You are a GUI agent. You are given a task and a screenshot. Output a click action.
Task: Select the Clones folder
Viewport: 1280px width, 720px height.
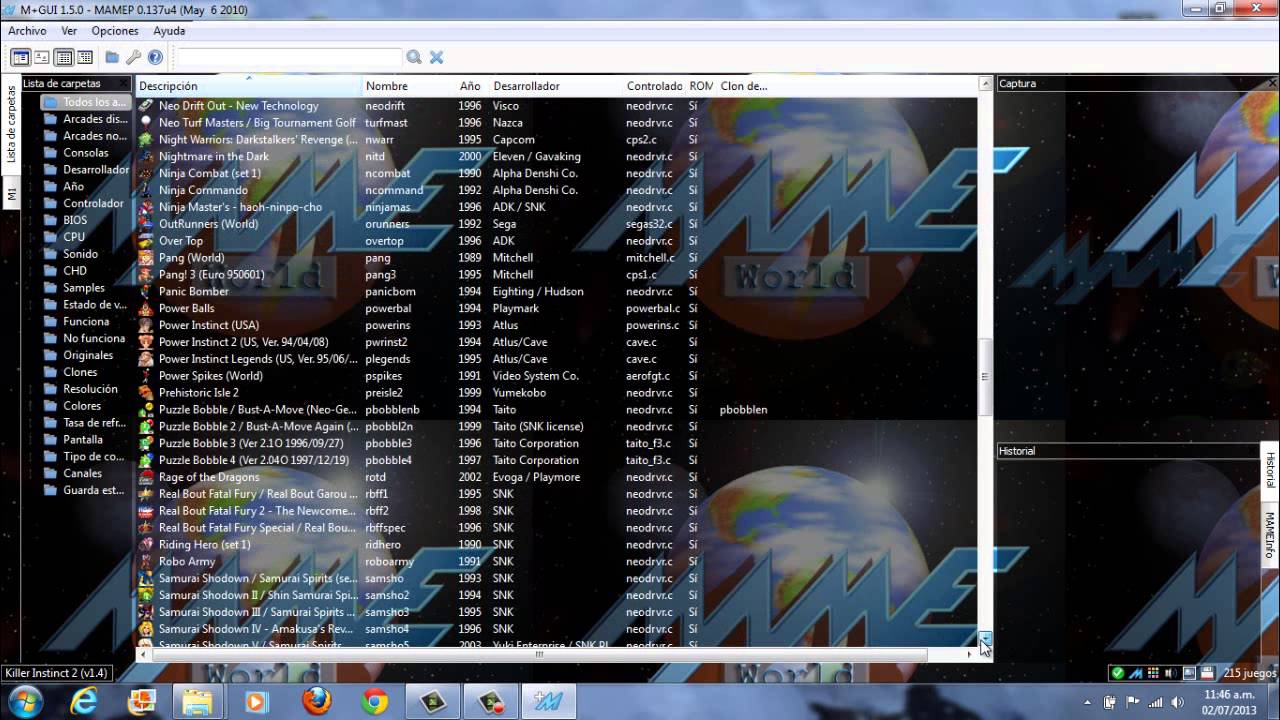(70, 372)
